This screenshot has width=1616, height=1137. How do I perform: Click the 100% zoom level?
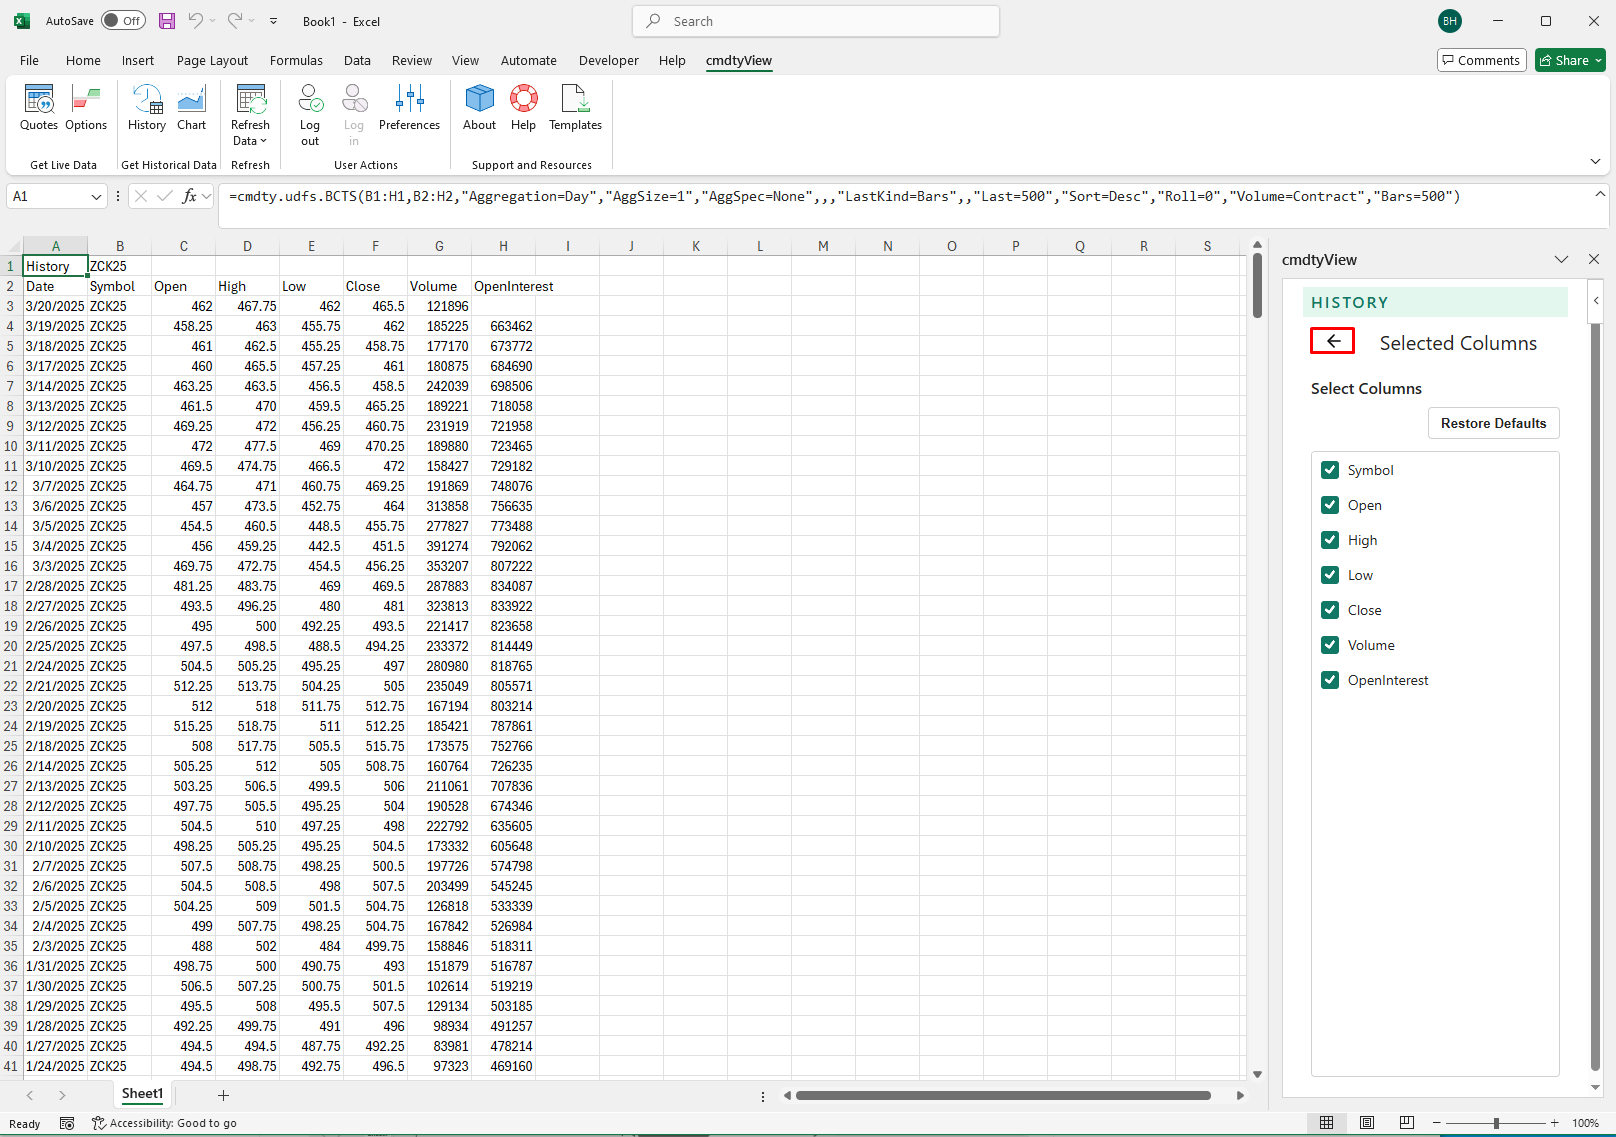1585,1123
